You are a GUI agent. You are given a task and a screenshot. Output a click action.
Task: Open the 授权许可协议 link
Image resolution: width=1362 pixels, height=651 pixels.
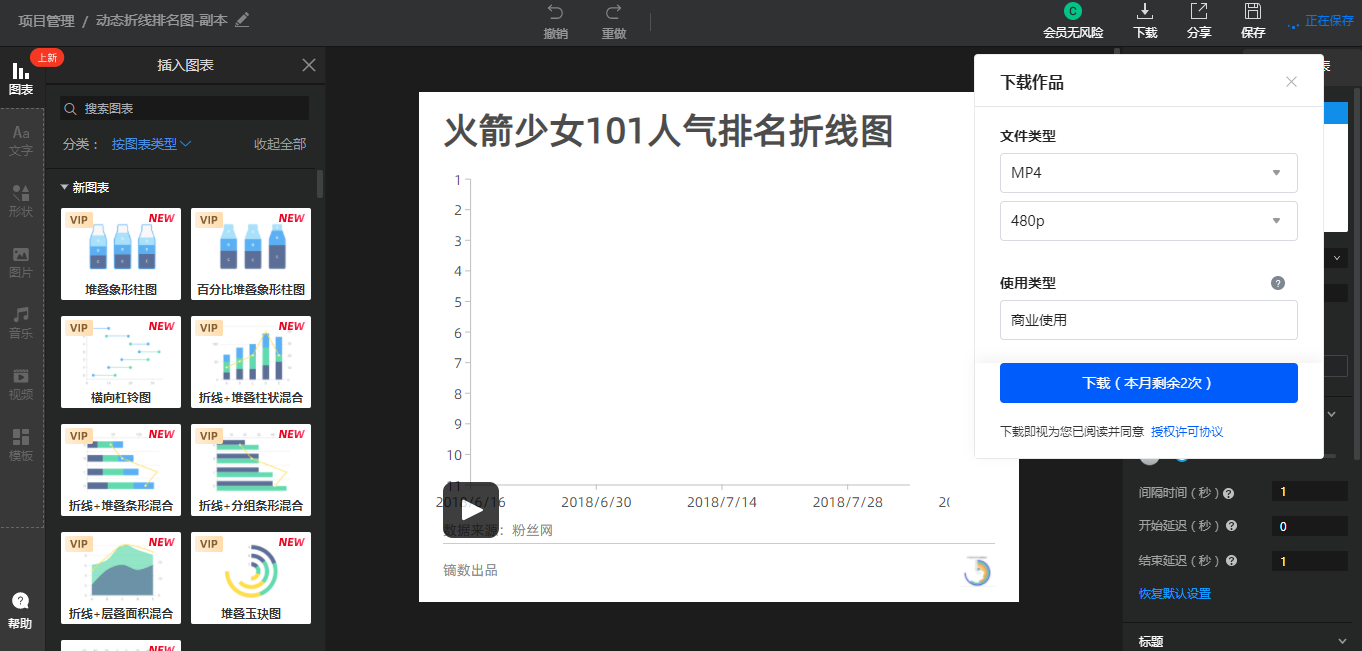1187,432
